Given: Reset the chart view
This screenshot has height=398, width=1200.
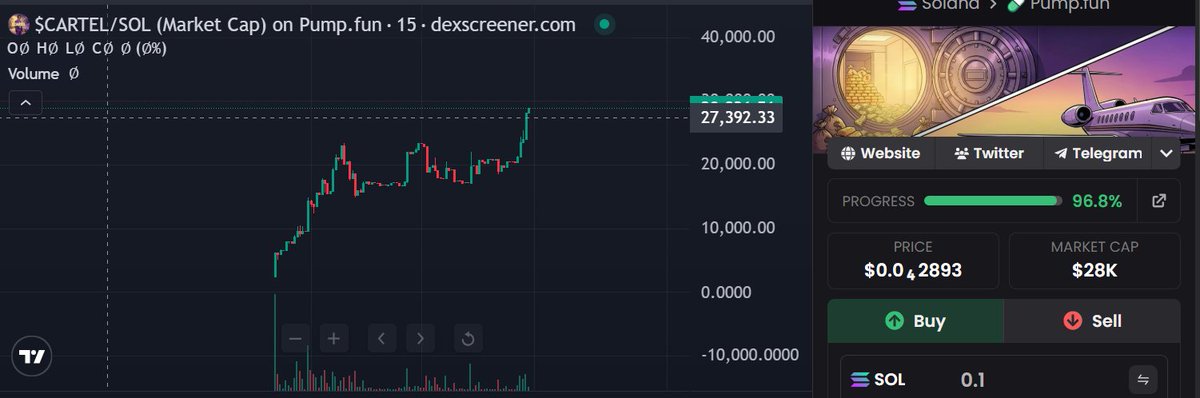Looking at the screenshot, I should [467, 339].
